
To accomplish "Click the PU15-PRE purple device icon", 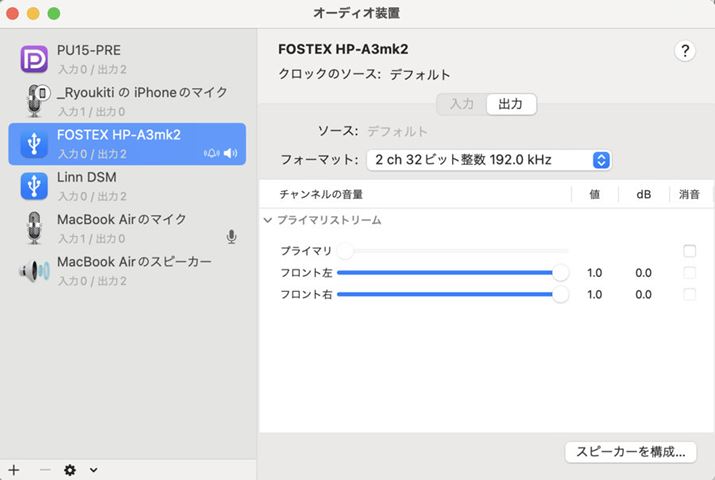I will 34,59.
